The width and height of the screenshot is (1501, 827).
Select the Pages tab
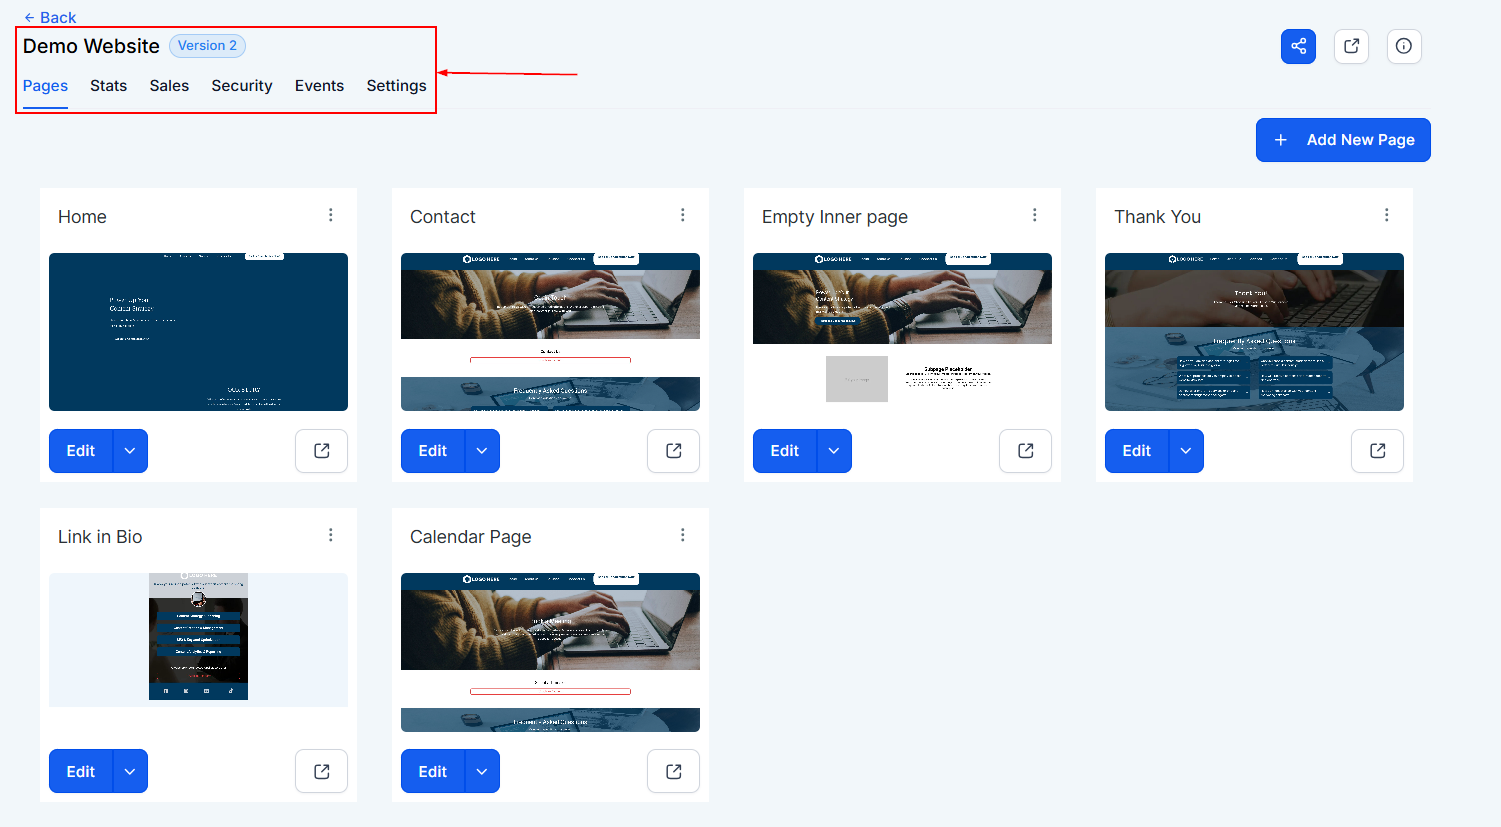45,86
